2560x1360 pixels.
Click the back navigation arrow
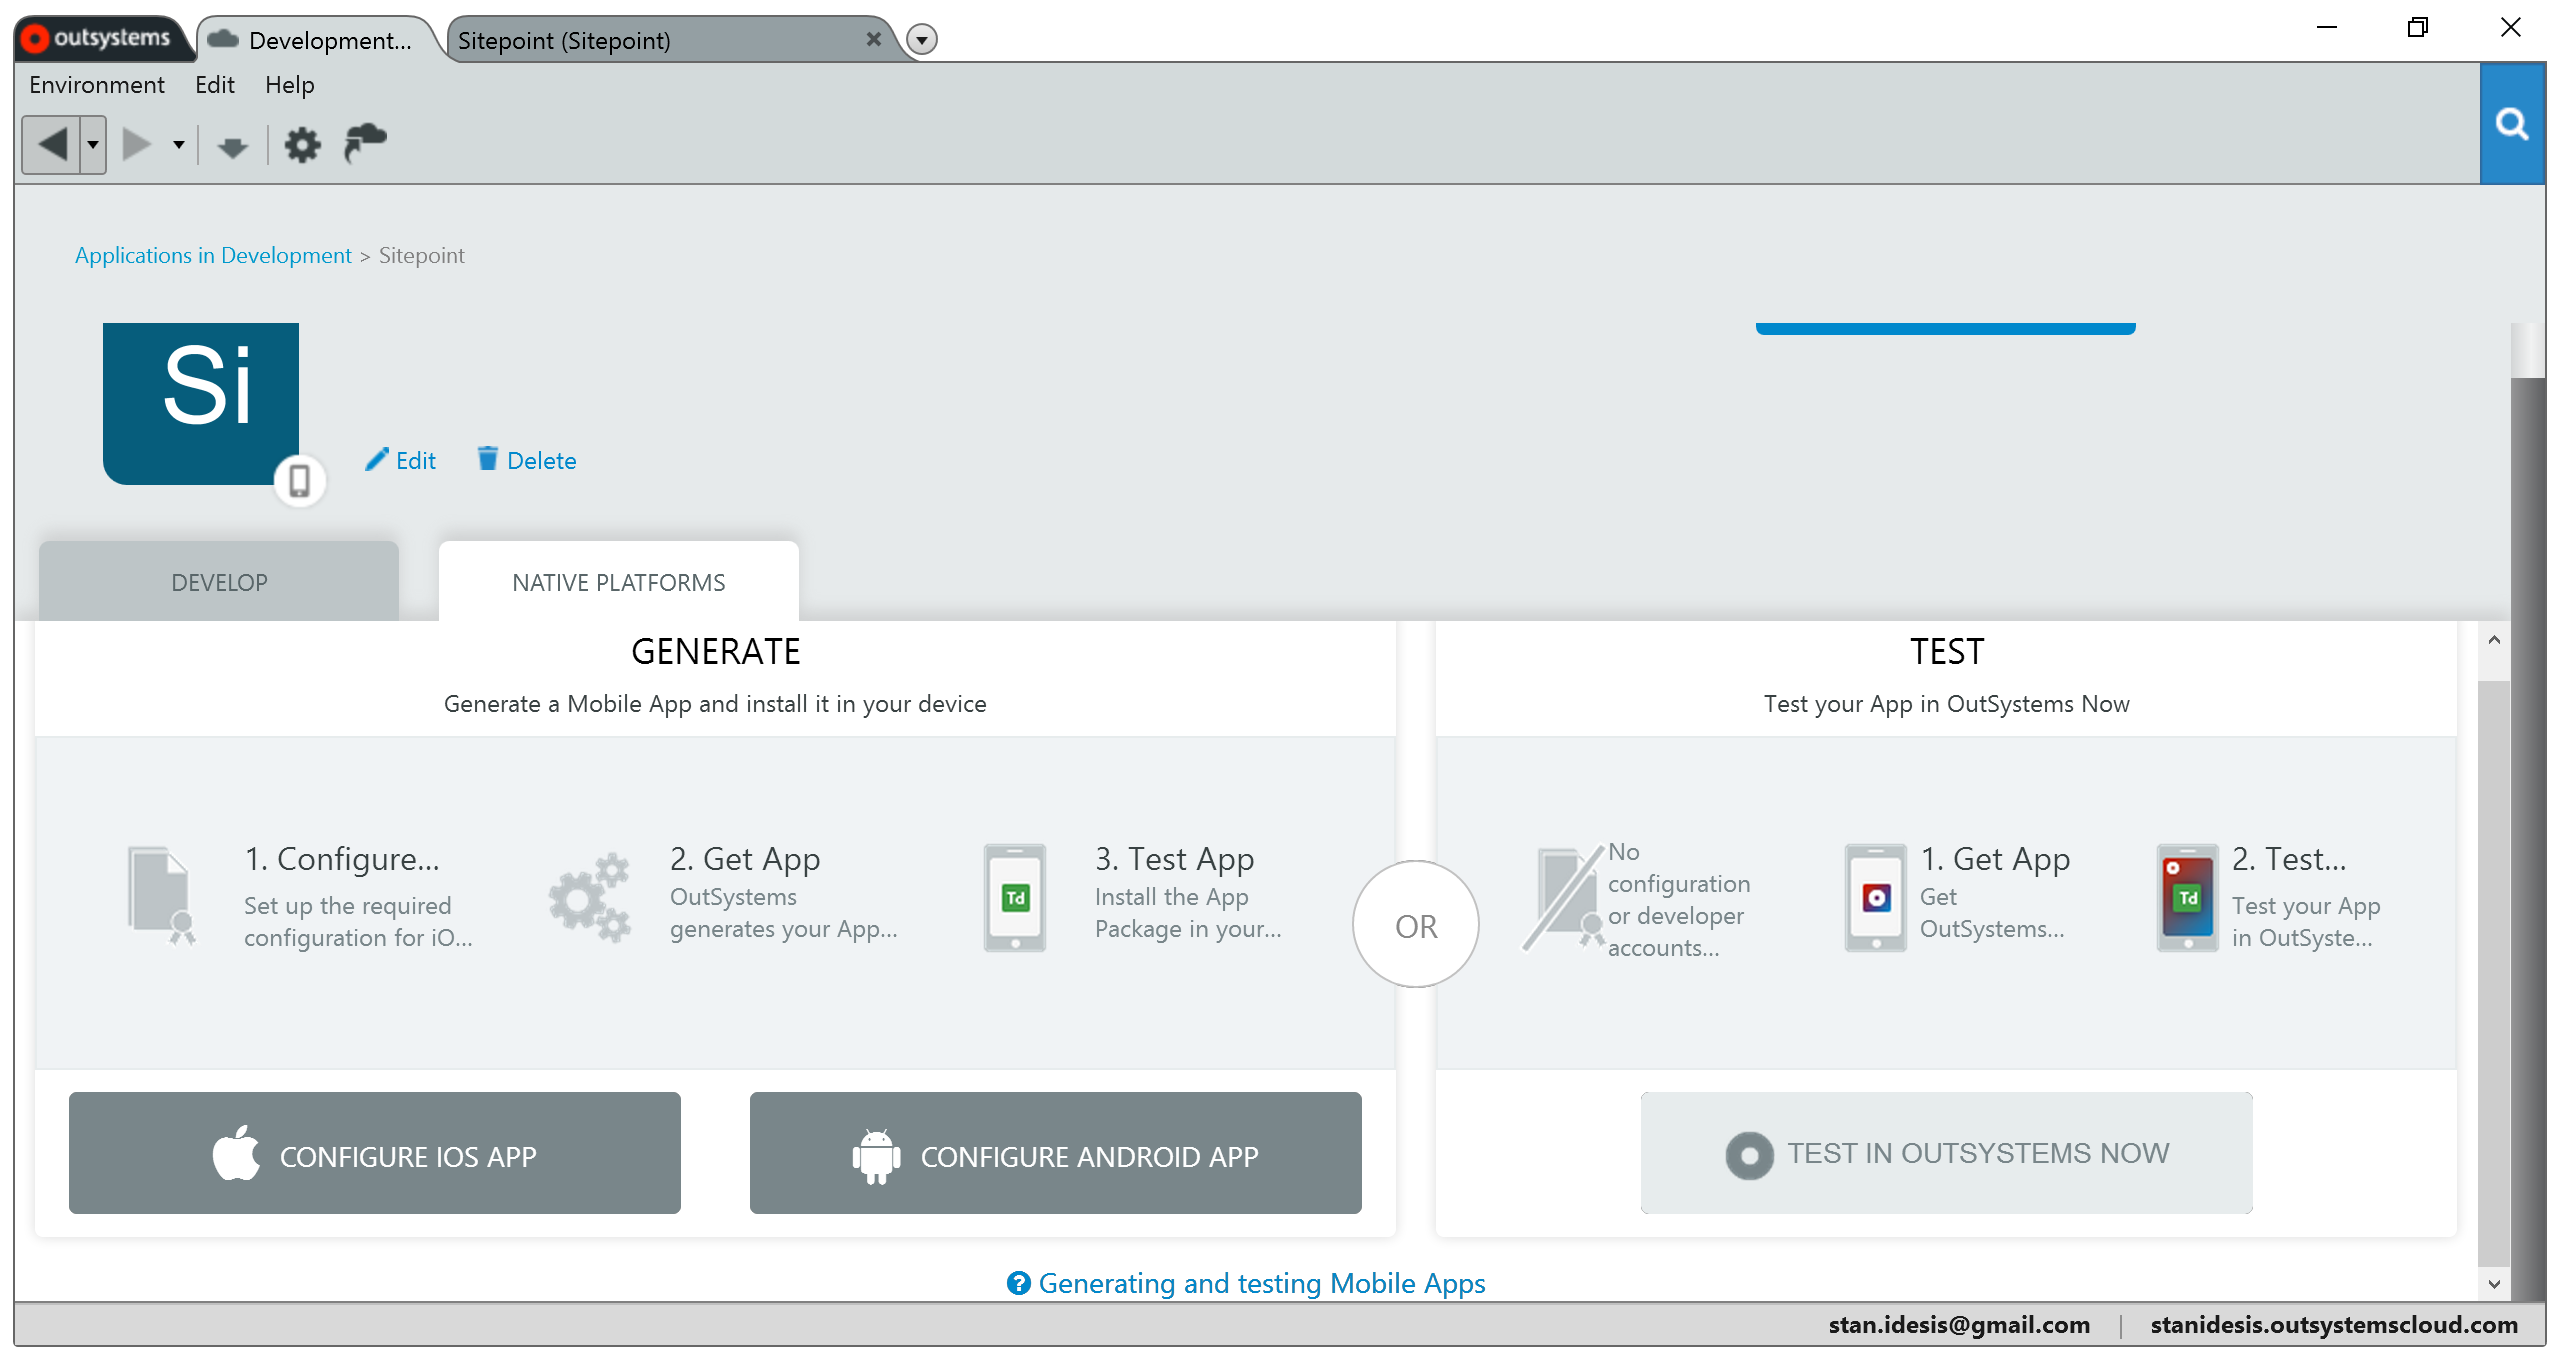[x=52, y=145]
